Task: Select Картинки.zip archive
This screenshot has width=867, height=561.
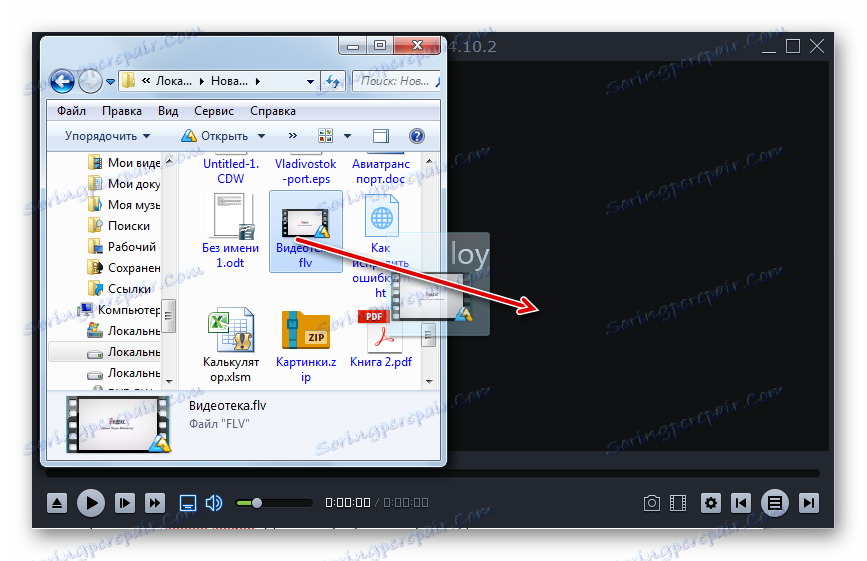Action: [306, 345]
